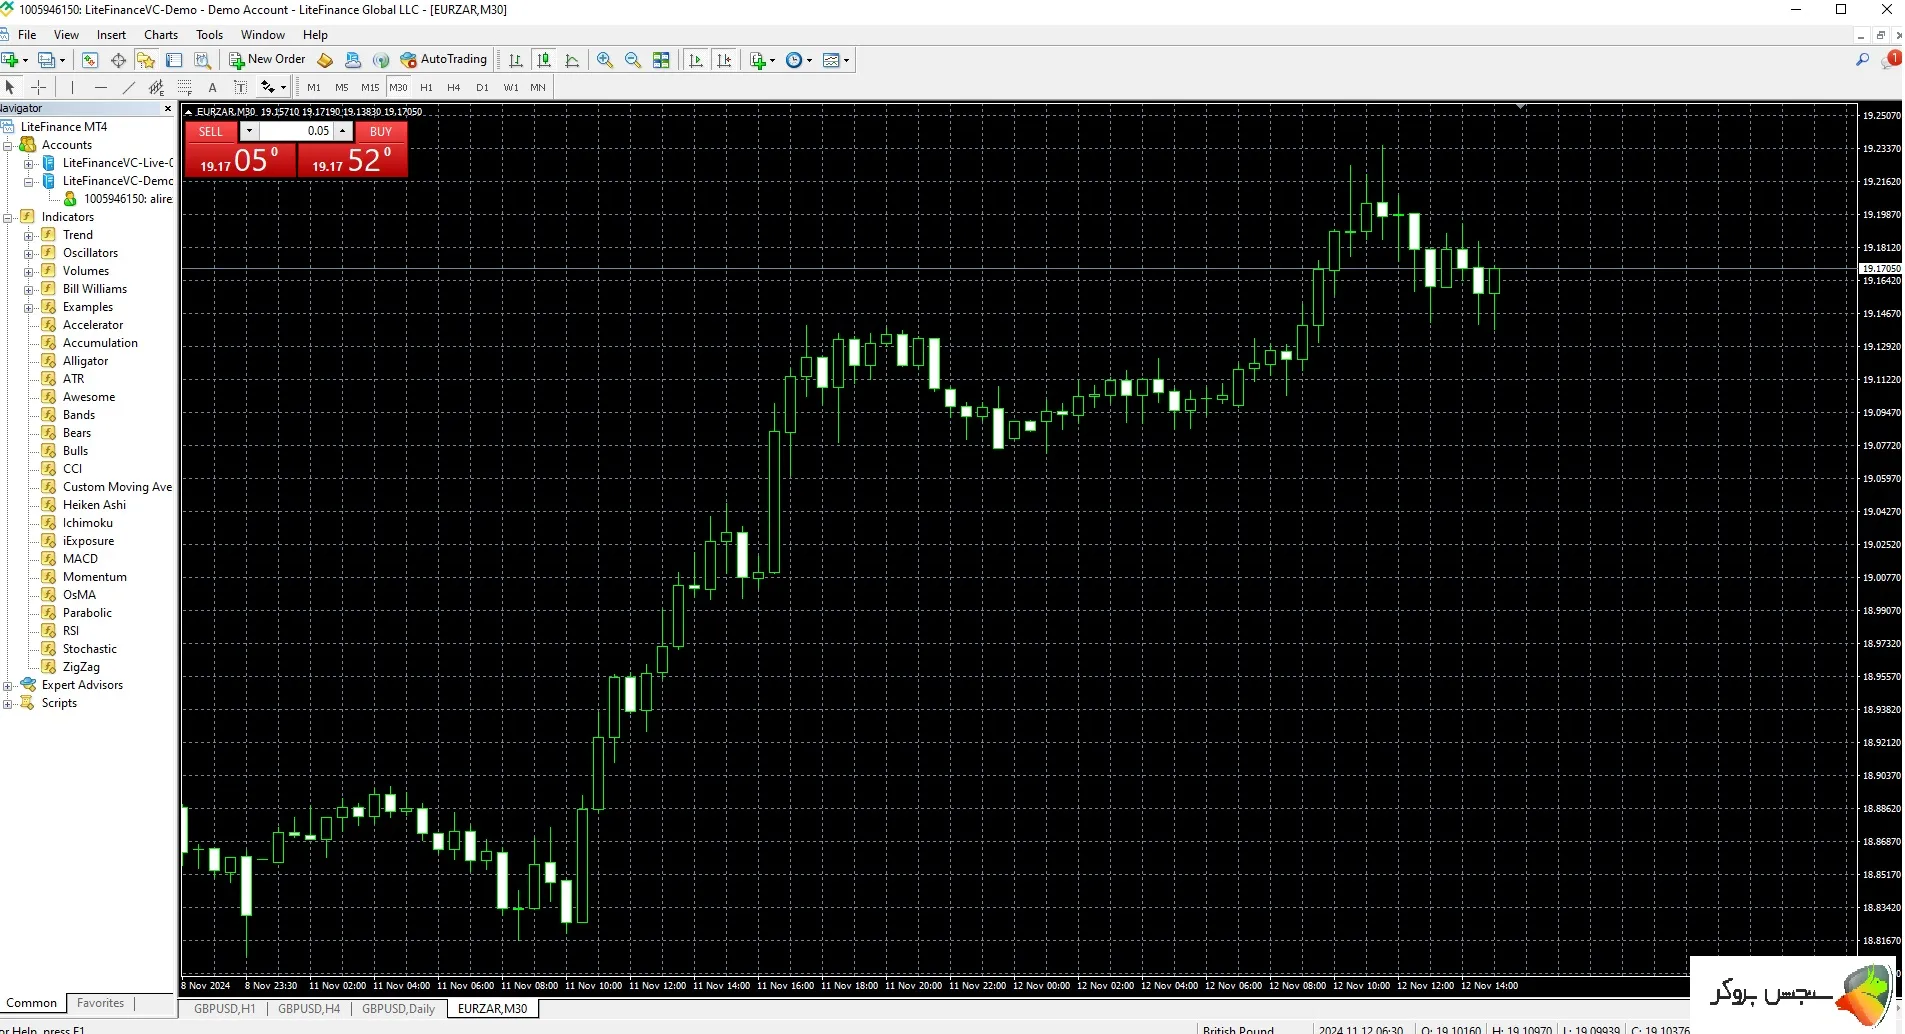This screenshot has height=1034, width=1905.
Task: Collapse the Accounts tree node
Action: (8, 145)
